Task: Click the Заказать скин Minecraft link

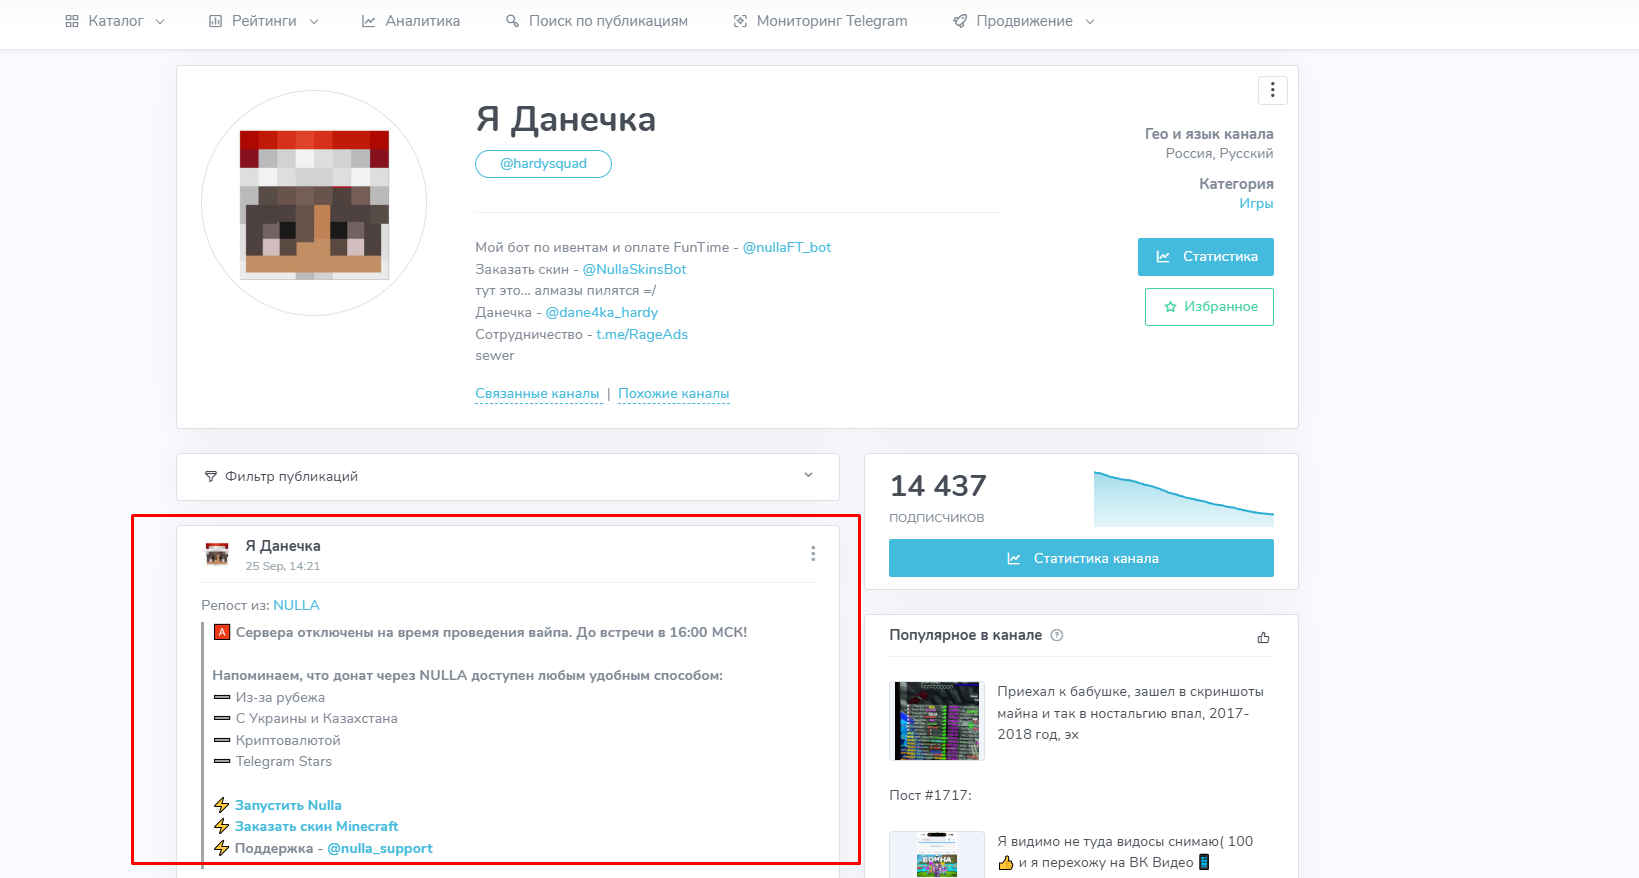Action: pos(316,826)
